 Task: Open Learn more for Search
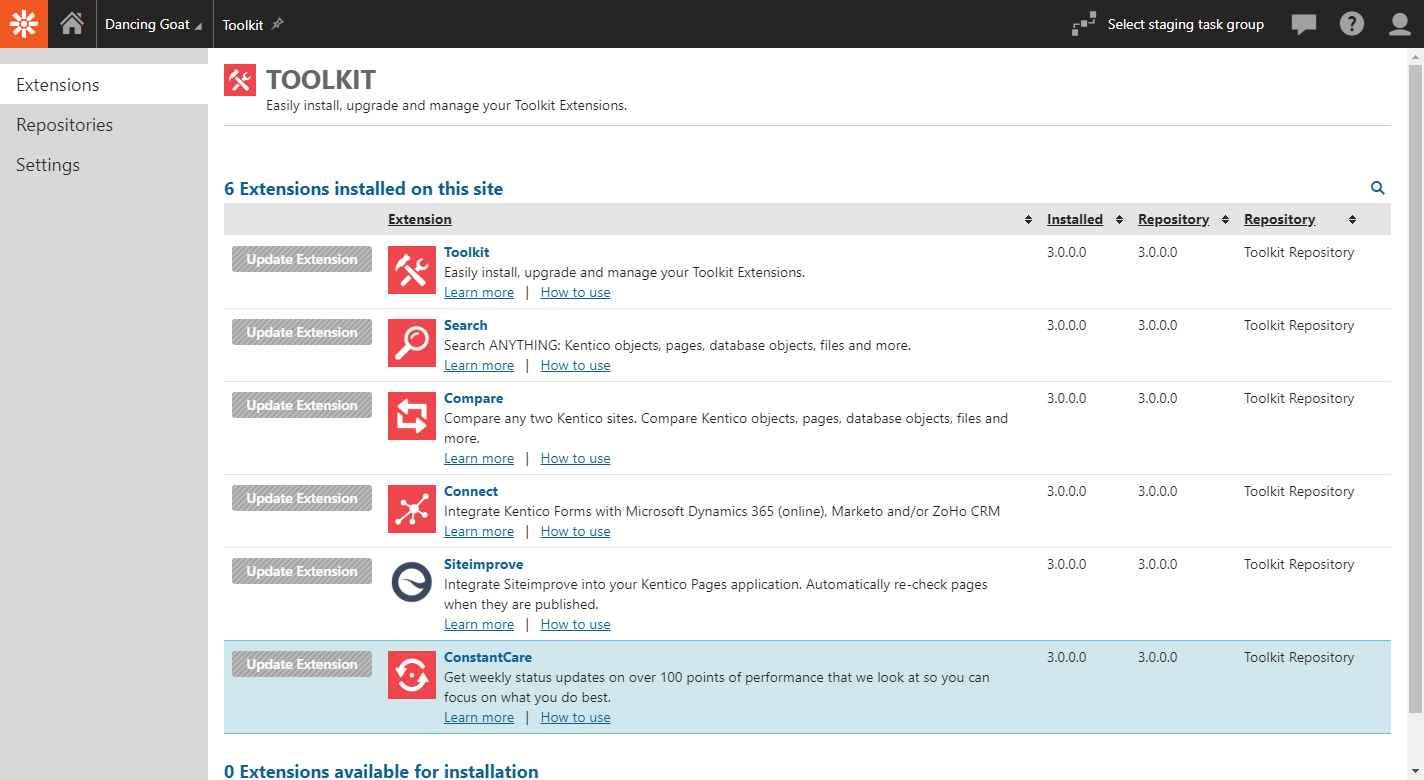(x=479, y=365)
